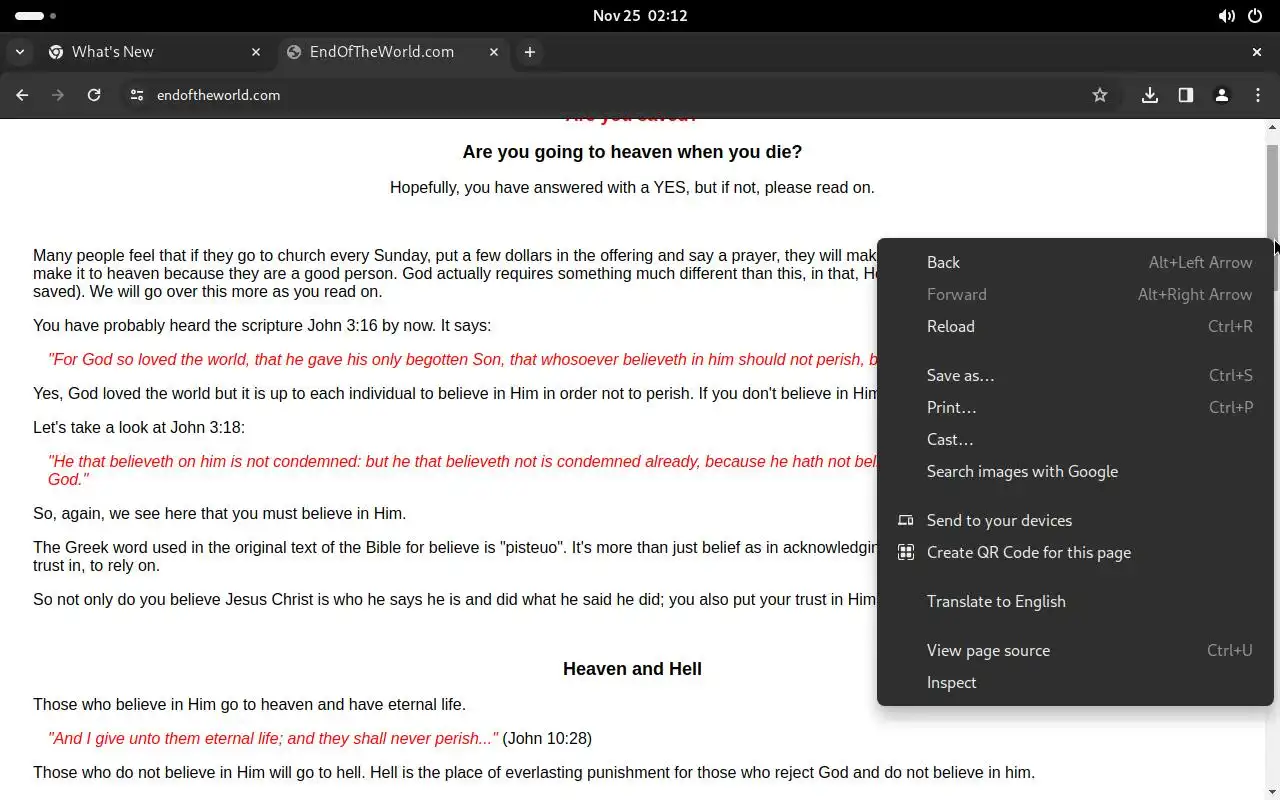The height and width of the screenshot is (800, 1280).
Task: Select View page source
Action: (1075, 650)
